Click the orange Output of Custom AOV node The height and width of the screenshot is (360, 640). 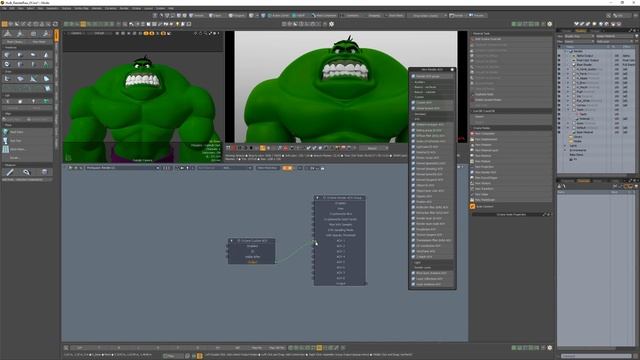[x=252, y=262]
